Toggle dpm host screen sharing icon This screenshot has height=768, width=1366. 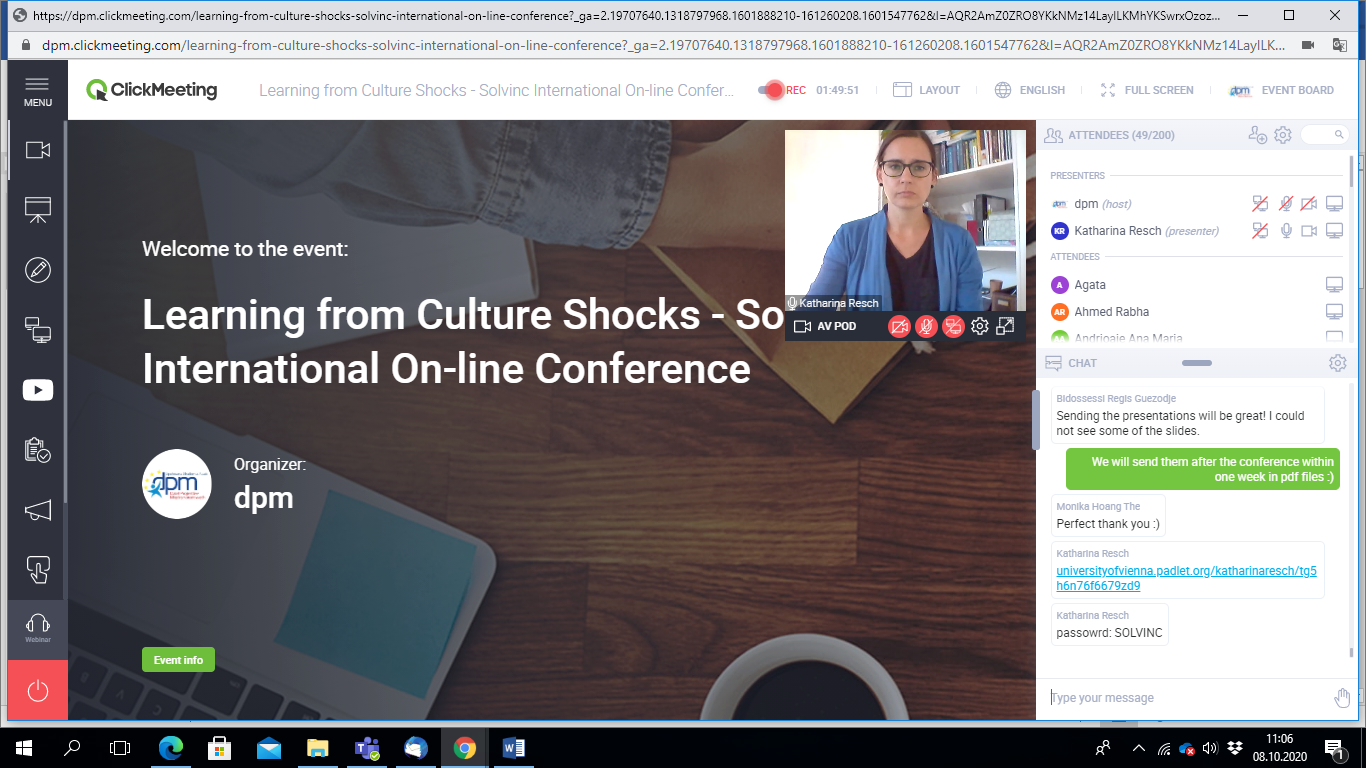1260,204
